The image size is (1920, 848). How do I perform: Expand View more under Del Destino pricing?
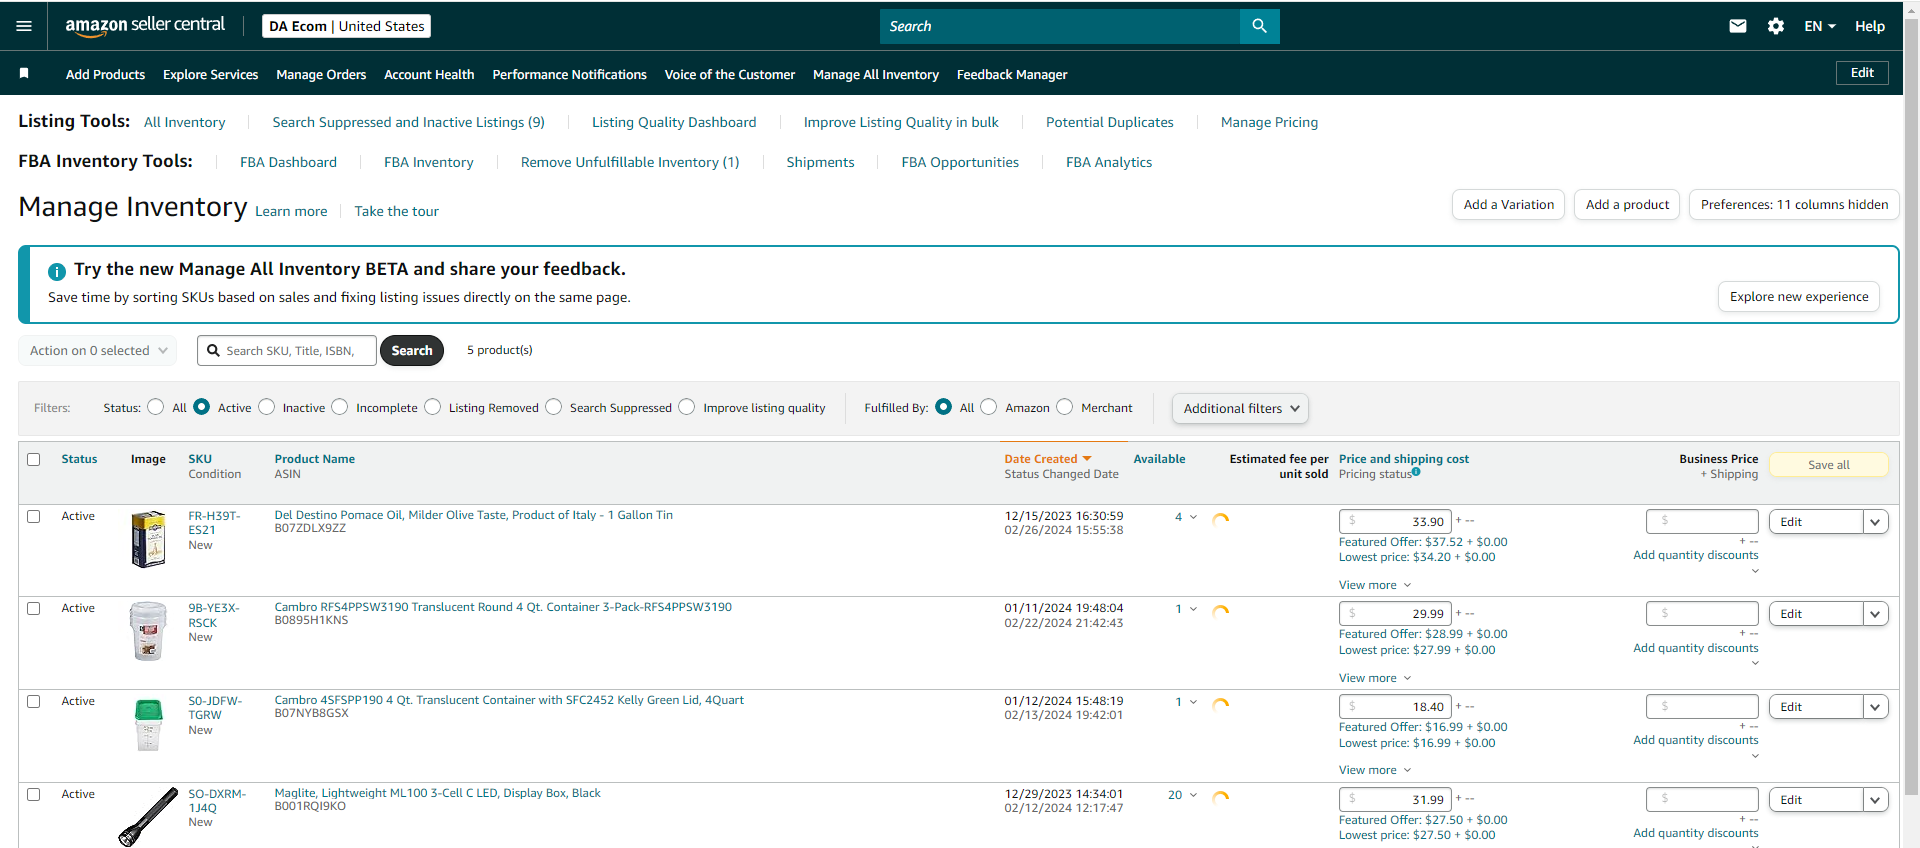point(1375,585)
